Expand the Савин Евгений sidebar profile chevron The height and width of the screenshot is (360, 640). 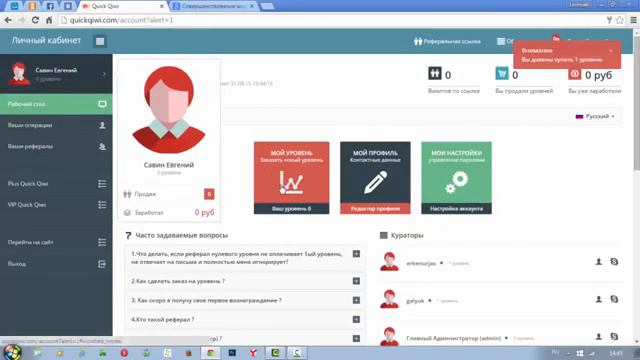point(104,74)
